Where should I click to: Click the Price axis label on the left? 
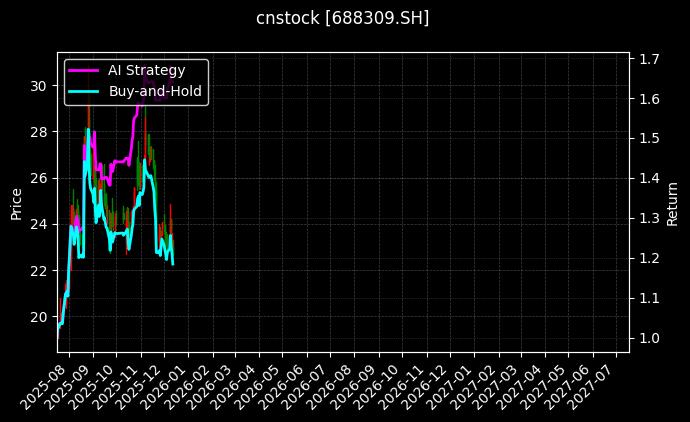pyautogui.click(x=16, y=203)
